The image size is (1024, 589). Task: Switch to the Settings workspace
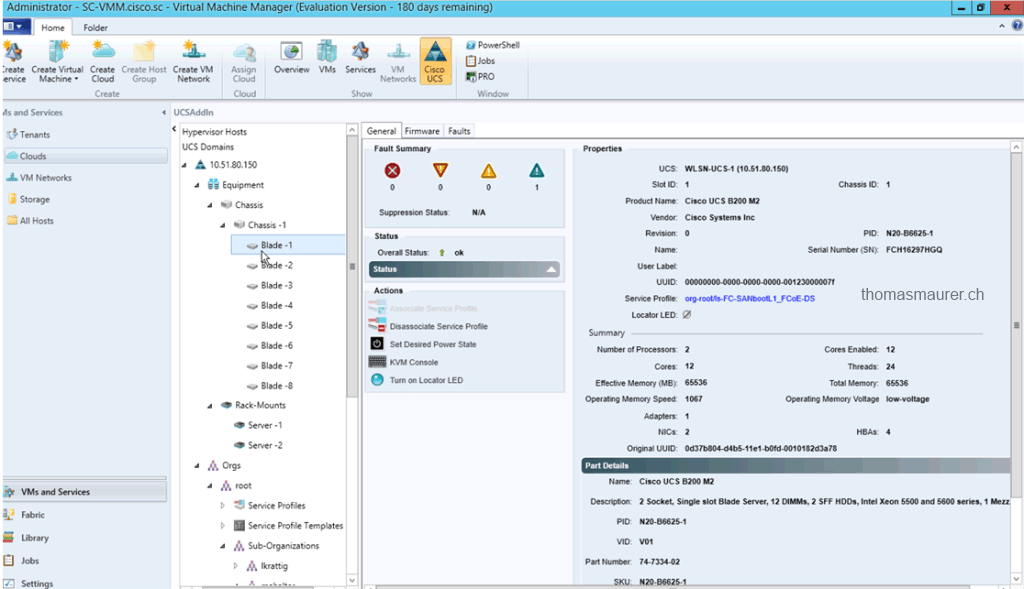(x=29, y=583)
